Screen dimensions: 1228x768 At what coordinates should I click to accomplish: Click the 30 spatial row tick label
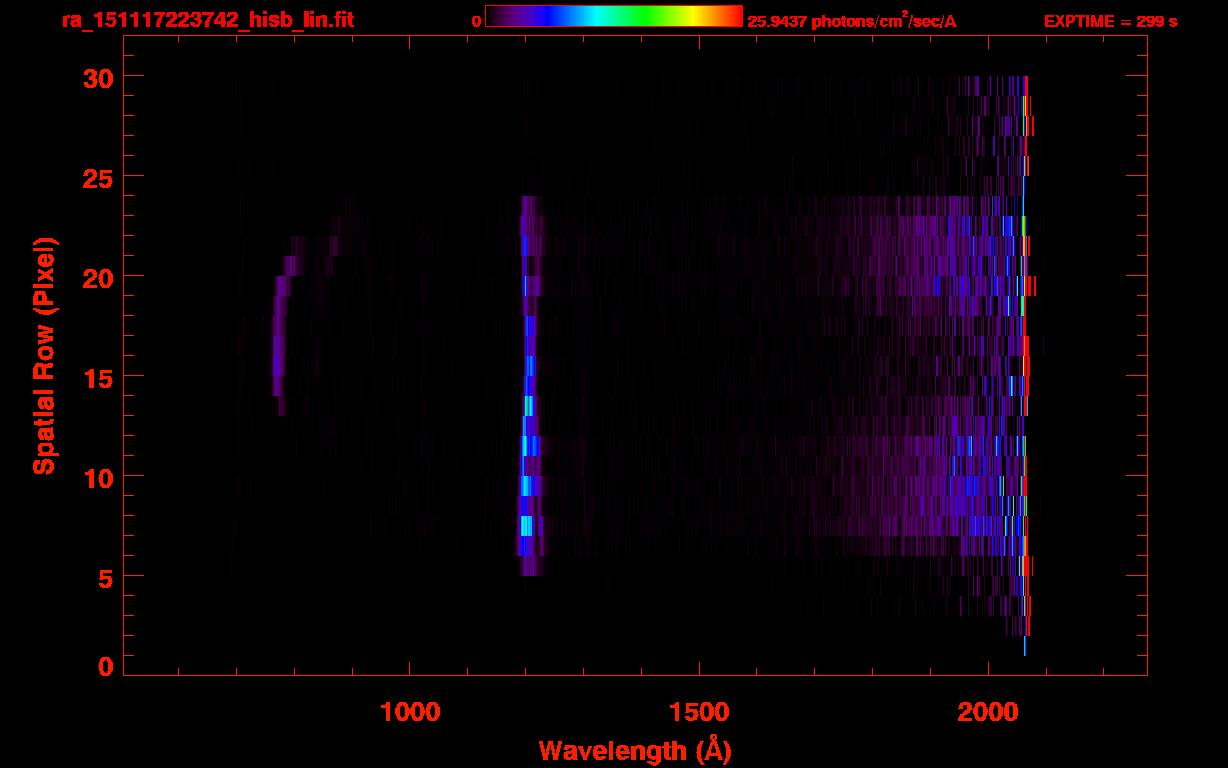pyautogui.click(x=97, y=76)
